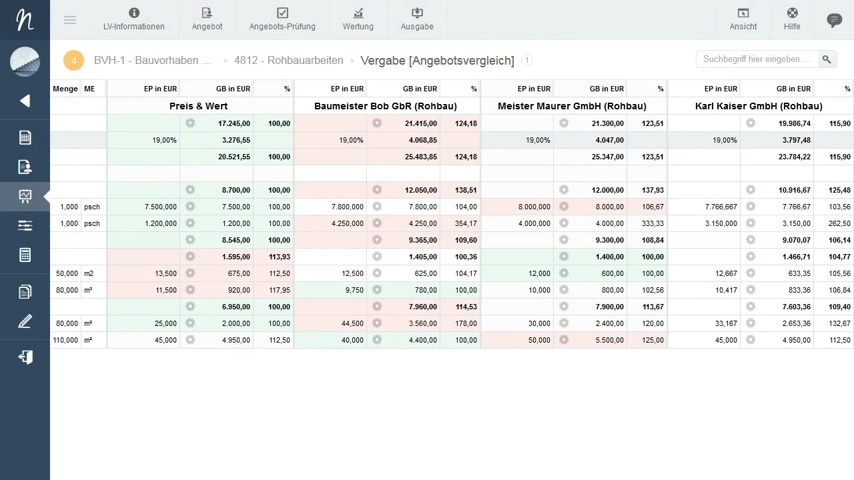Open the Wertung chart tool

pos(357,19)
